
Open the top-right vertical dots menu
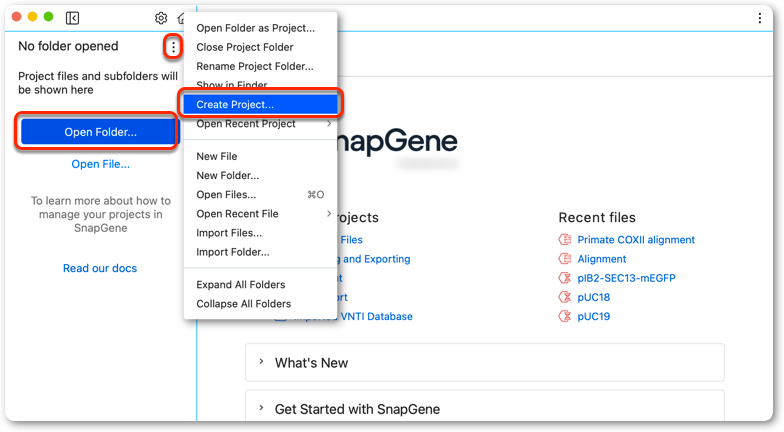[760, 18]
